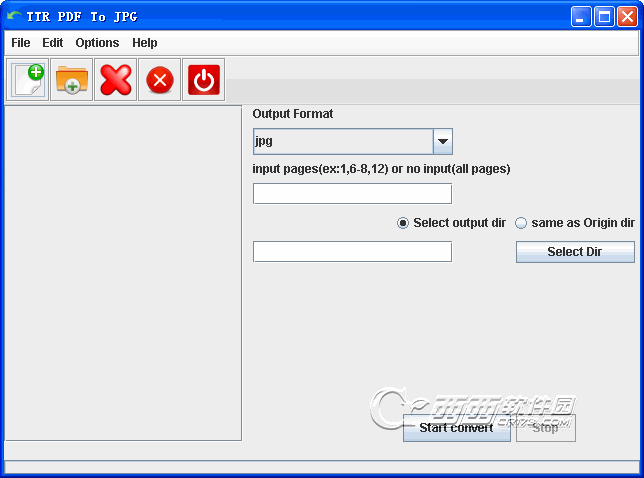644x478 pixels.
Task: Click the Select Dir button
Action: pyautogui.click(x=575, y=252)
